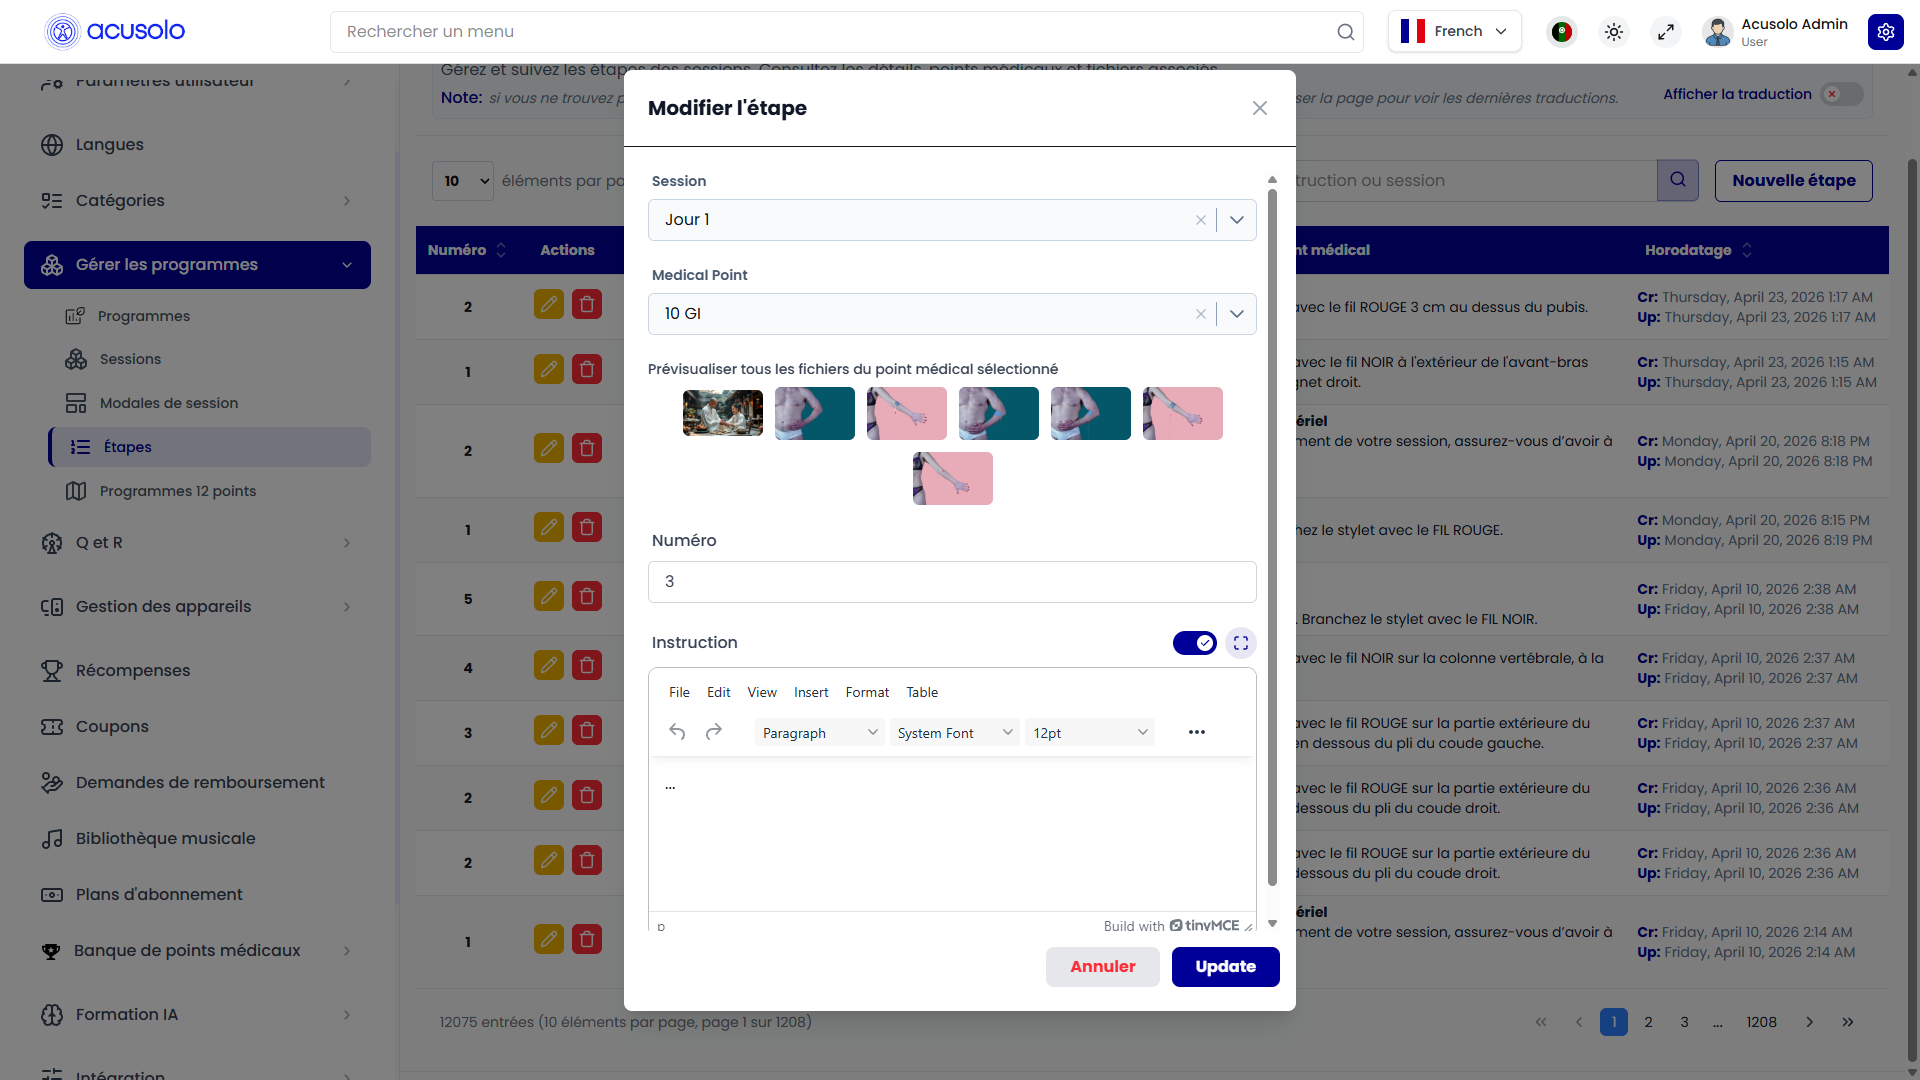Open the System Font dropdown
Screen dimensions: 1920x1080
(954, 733)
